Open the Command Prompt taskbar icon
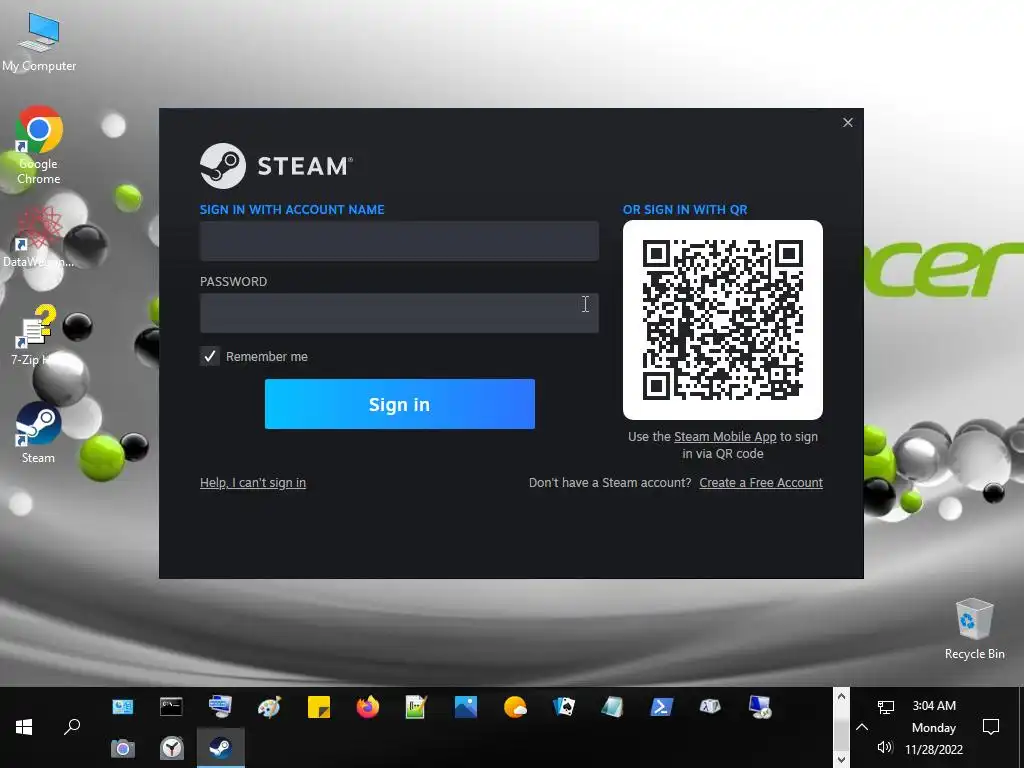Image resolution: width=1024 pixels, height=768 pixels. [171, 707]
